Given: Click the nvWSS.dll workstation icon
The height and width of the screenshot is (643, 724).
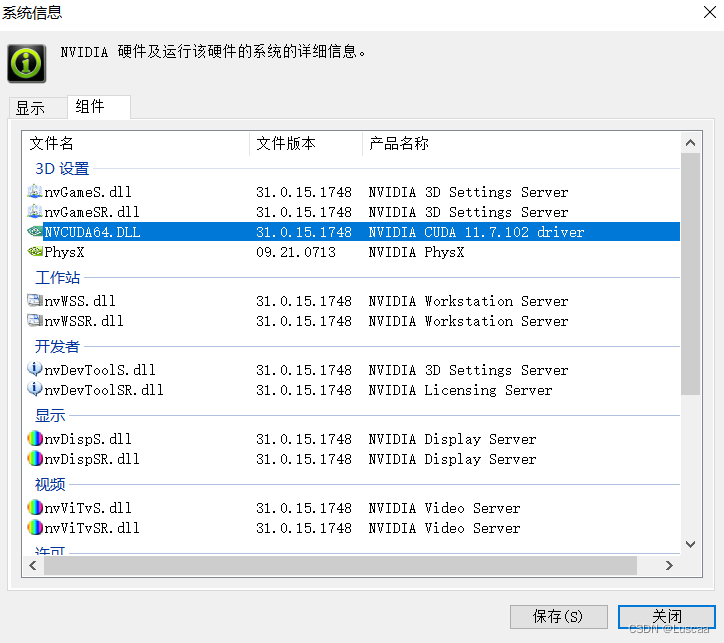Looking at the screenshot, I should click(35, 301).
